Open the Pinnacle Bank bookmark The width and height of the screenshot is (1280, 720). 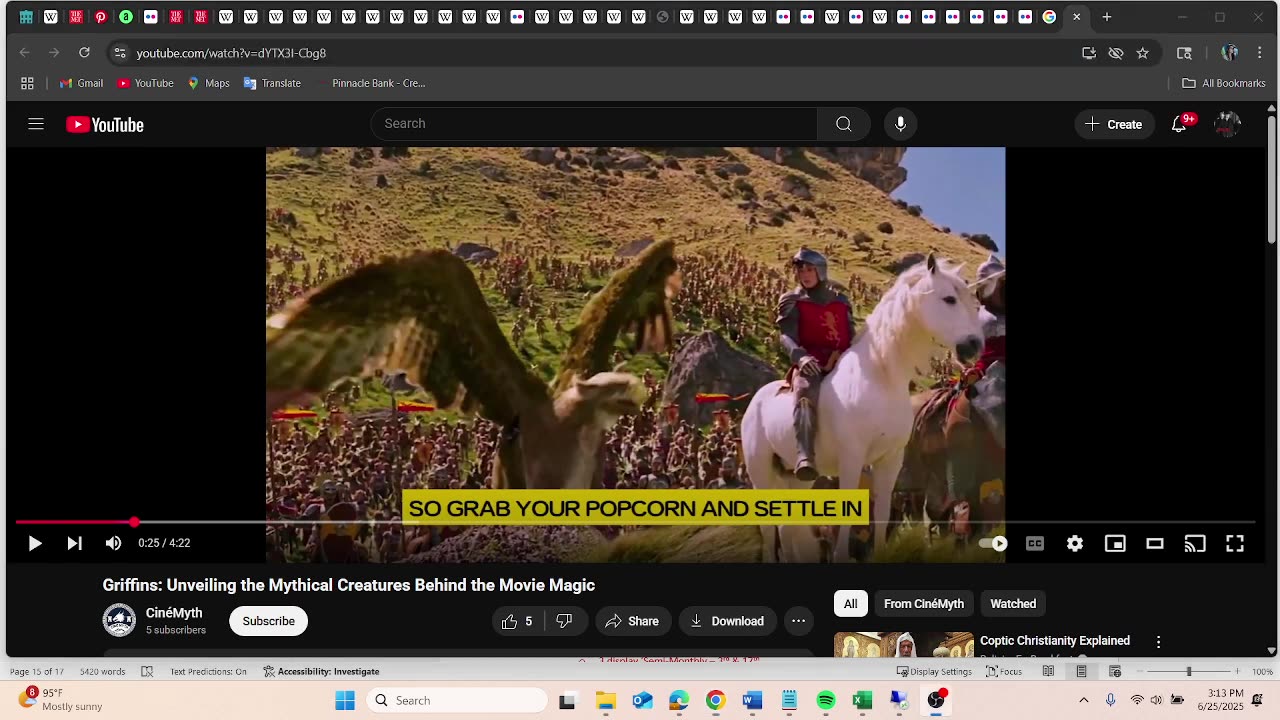tap(370, 83)
